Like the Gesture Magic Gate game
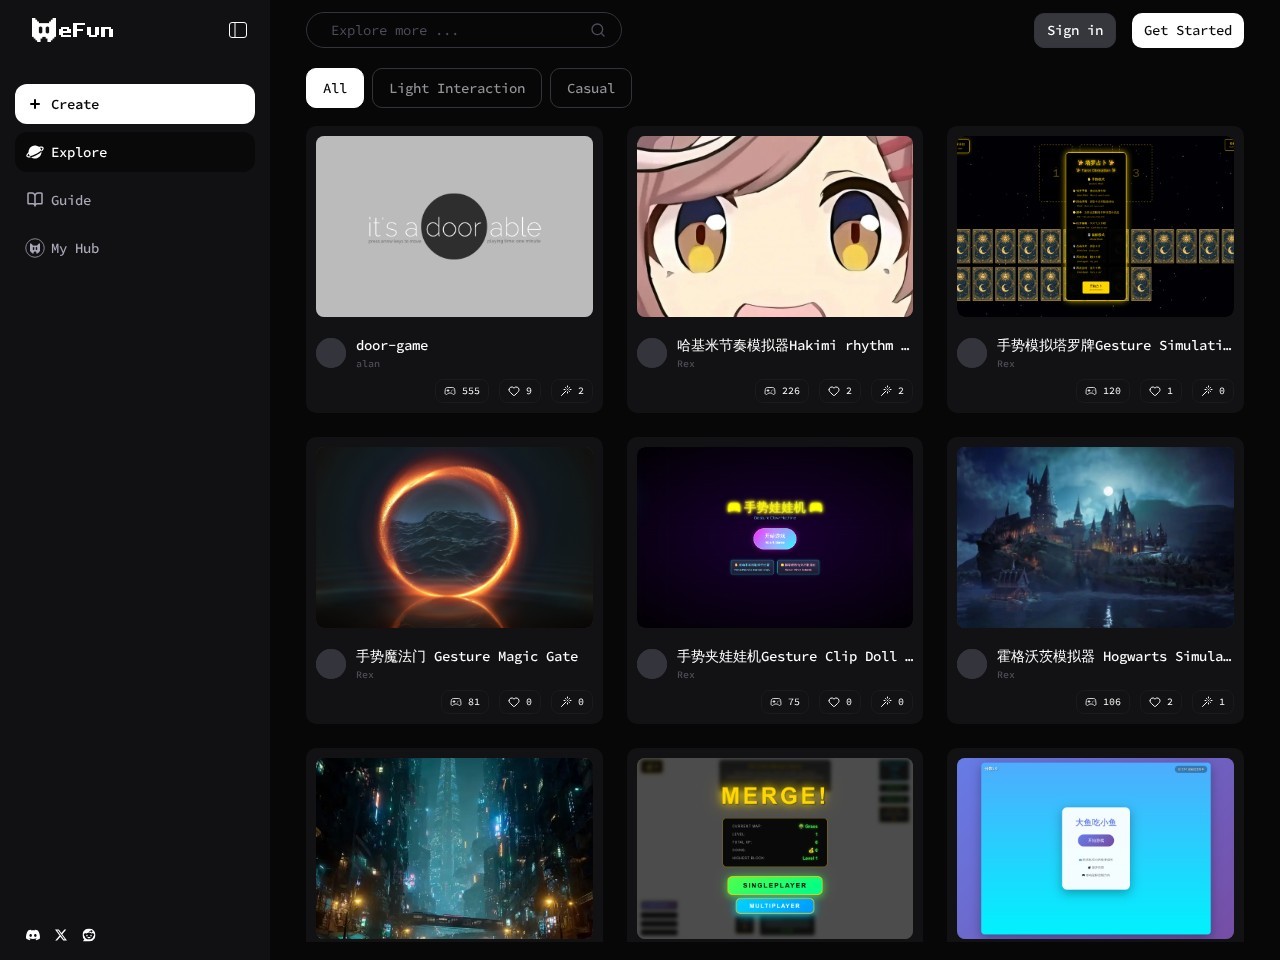 (x=520, y=702)
